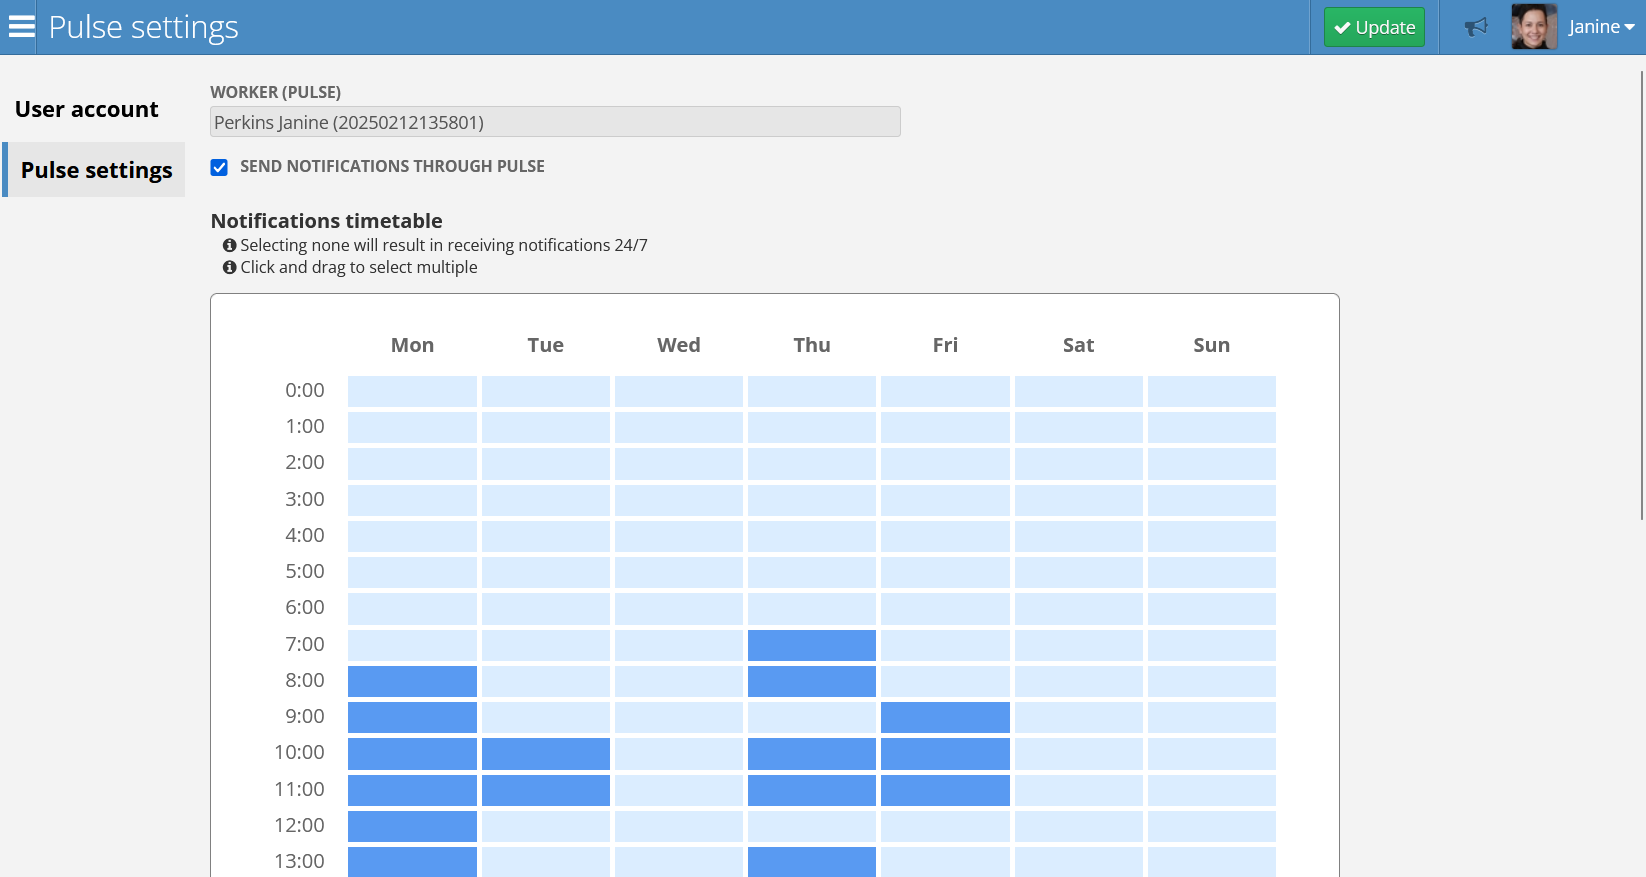This screenshot has height=877, width=1646.
Task: Toggle Friday 10:00 time slot
Action: 945,754
